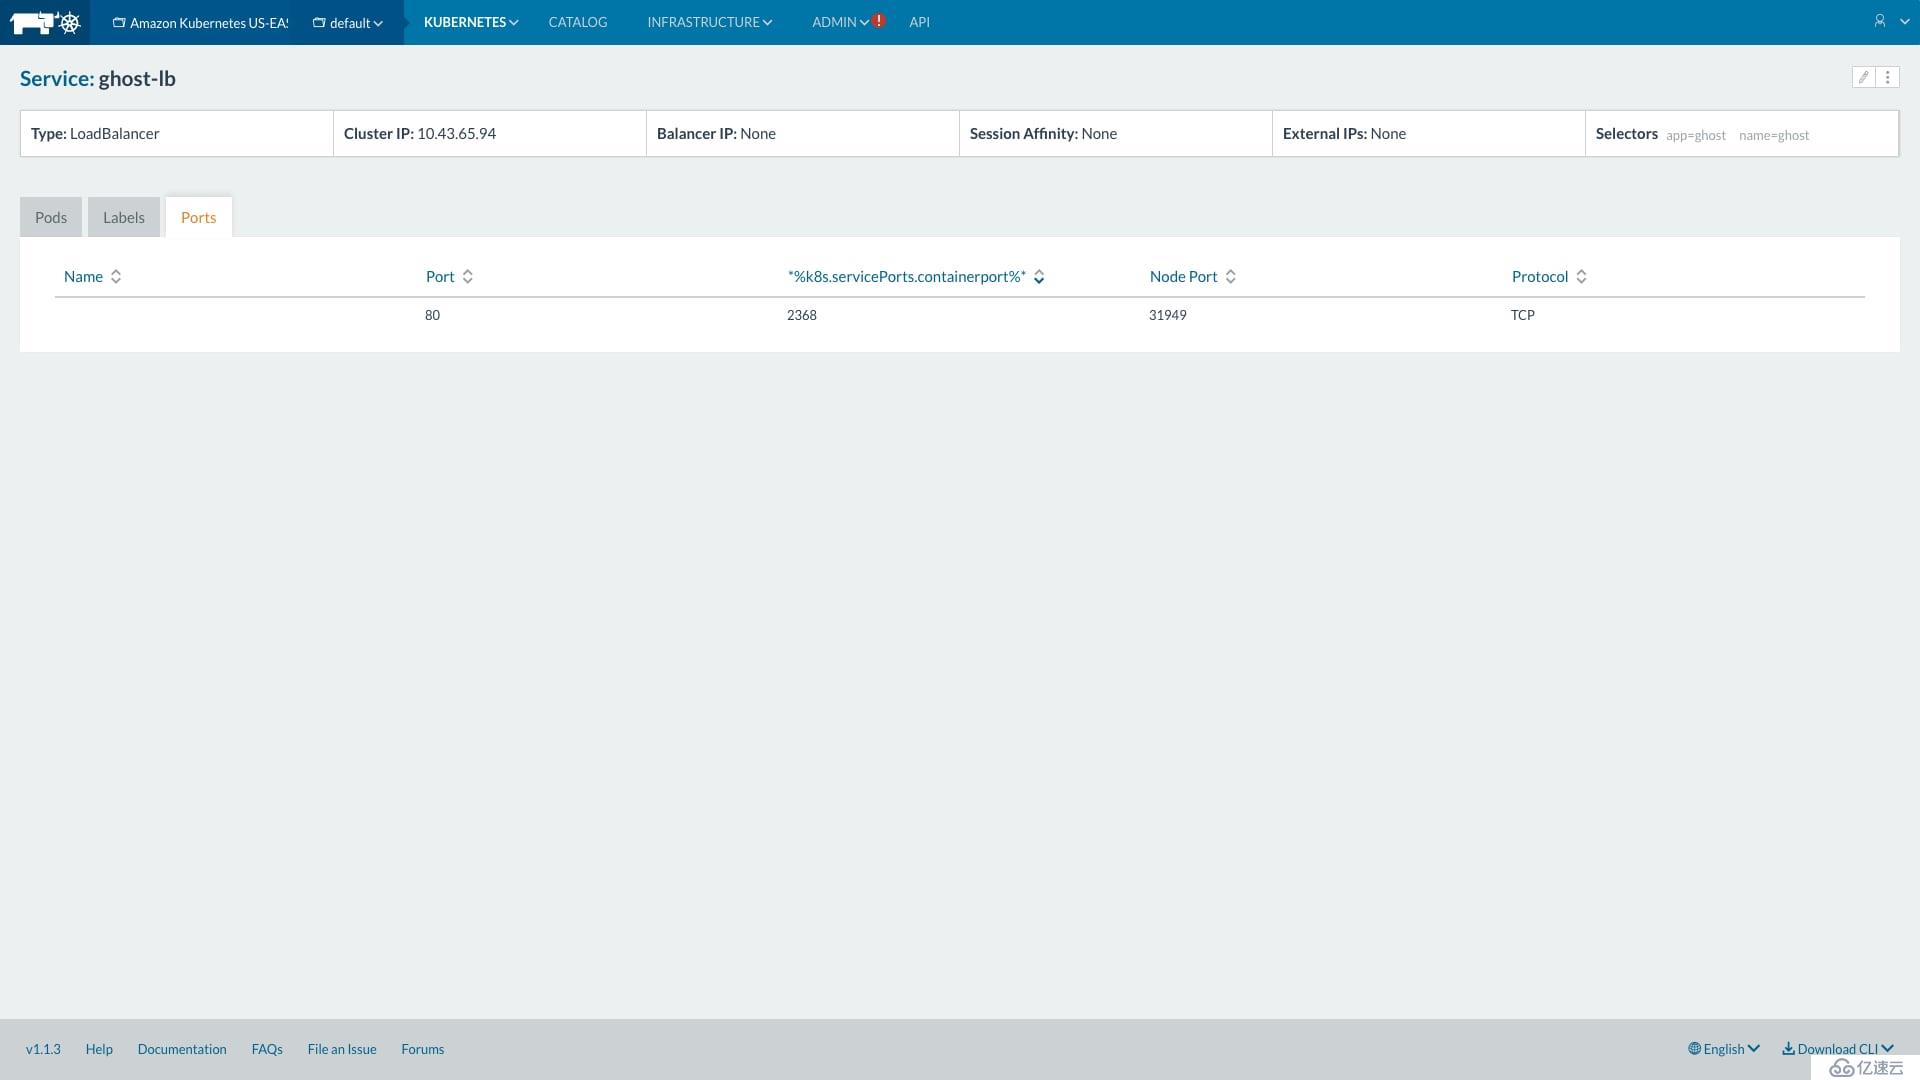Sort the table by Port column

(440, 277)
